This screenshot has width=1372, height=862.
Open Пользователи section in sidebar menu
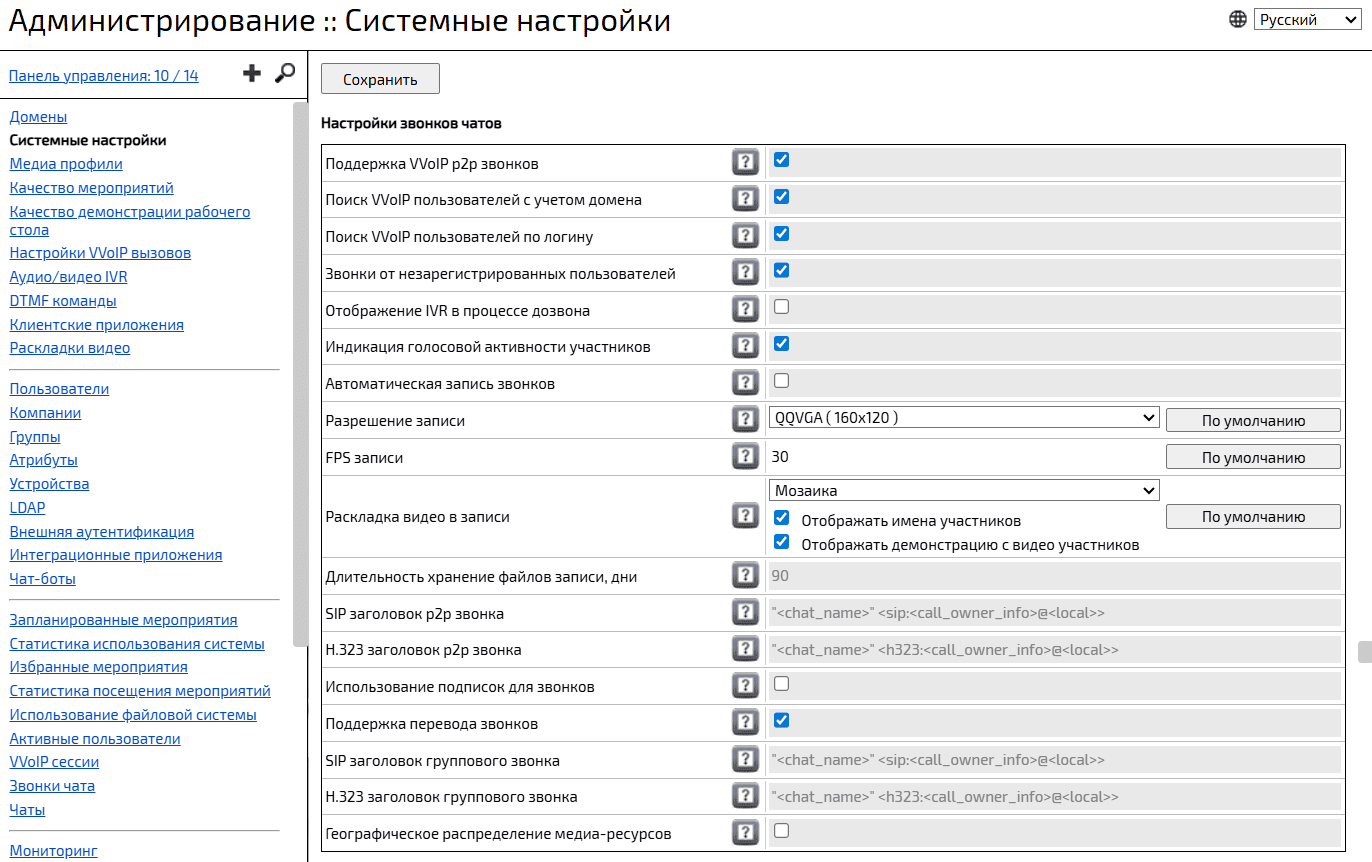point(59,389)
